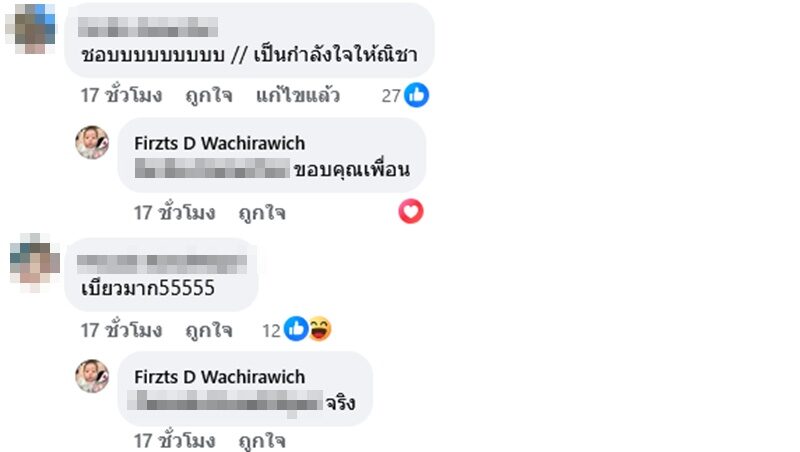Open the red heart reaction on ขอบคุณเพื่อน reply
Image resolution: width=800 pixels, height=452 pixels.
pos(411,211)
